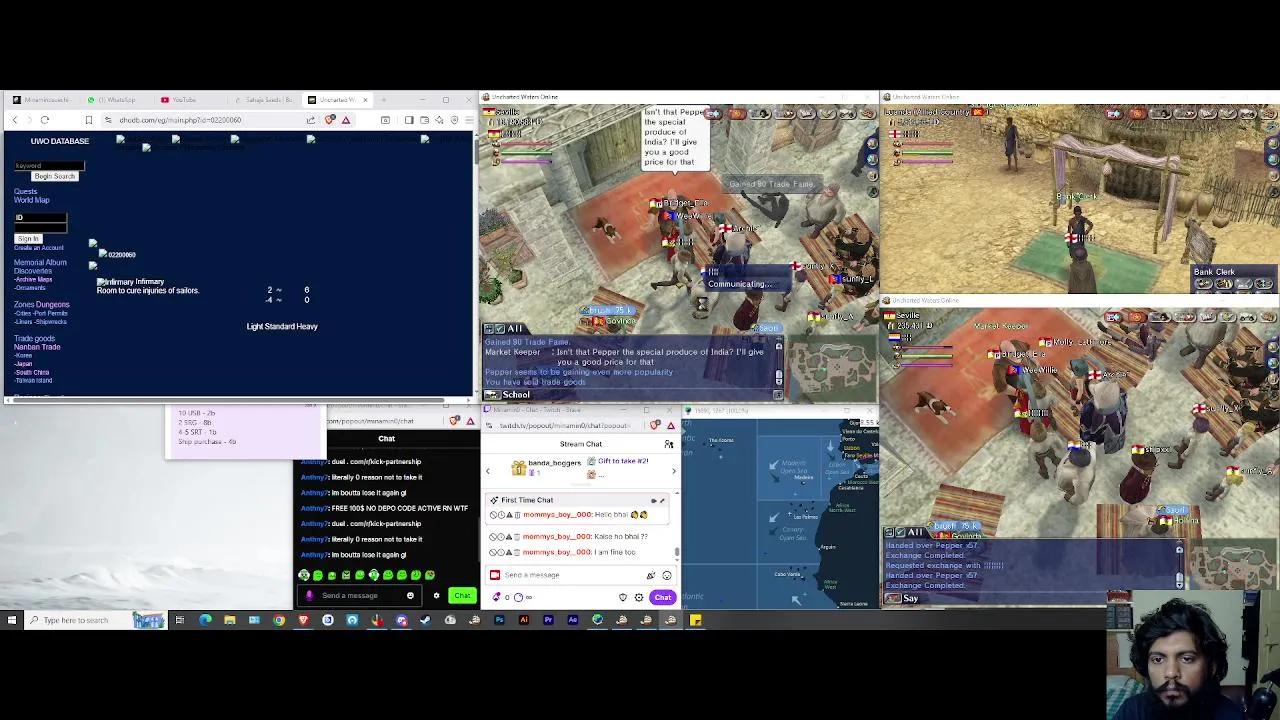Open Twitch community users list icon
Viewport: 1280px width, 720px height.
669,444
